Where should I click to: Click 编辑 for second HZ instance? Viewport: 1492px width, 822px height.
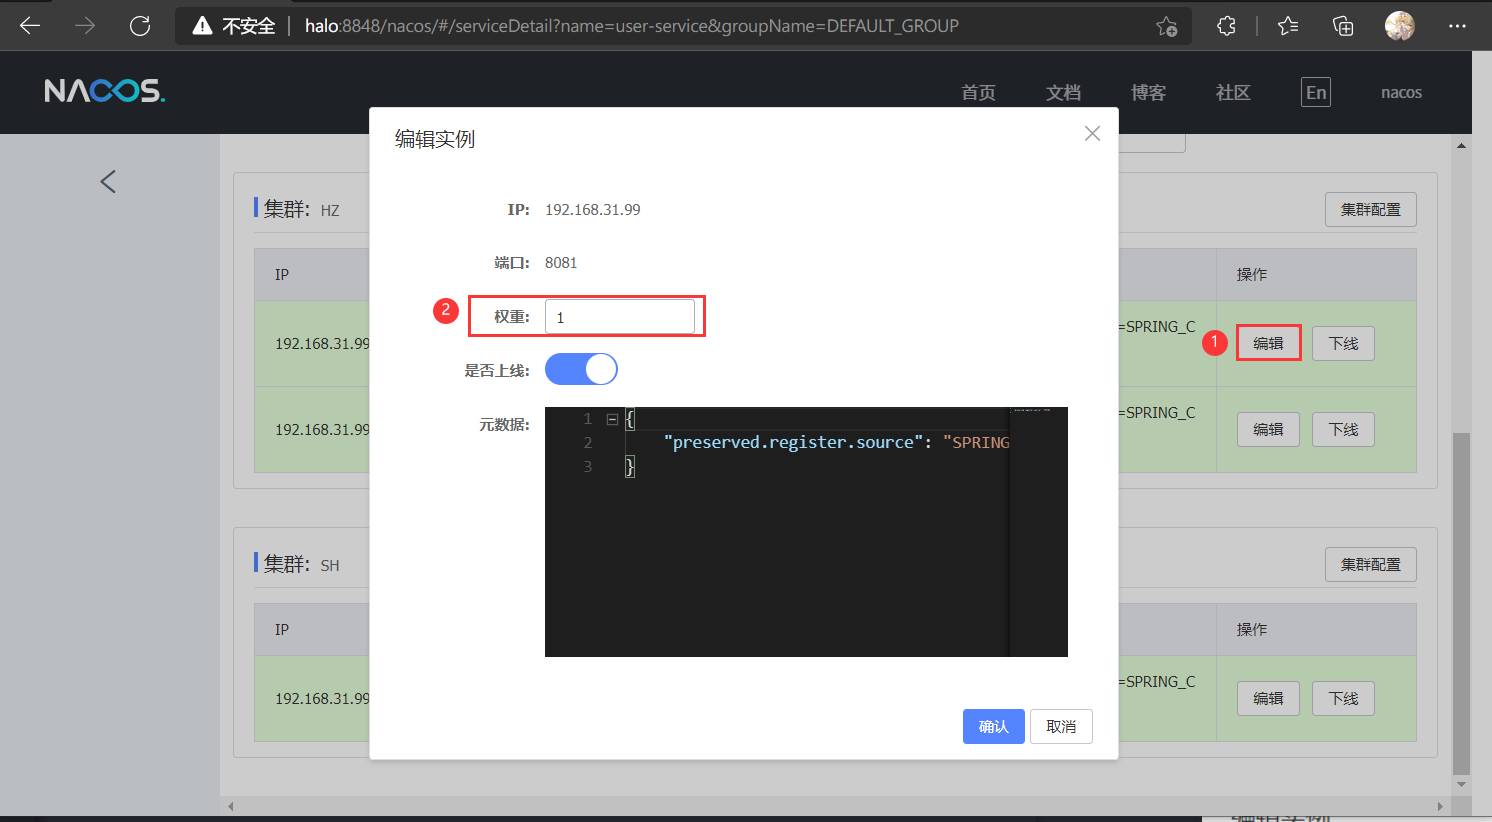(x=1268, y=429)
